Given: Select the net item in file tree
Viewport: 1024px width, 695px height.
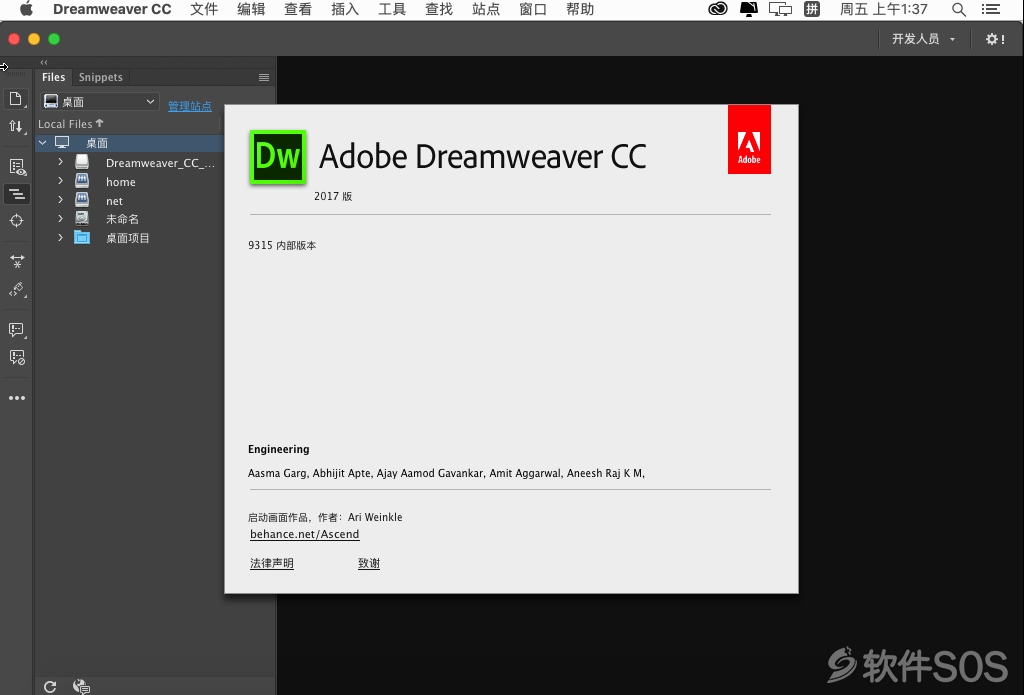Looking at the screenshot, I should coord(114,201).
